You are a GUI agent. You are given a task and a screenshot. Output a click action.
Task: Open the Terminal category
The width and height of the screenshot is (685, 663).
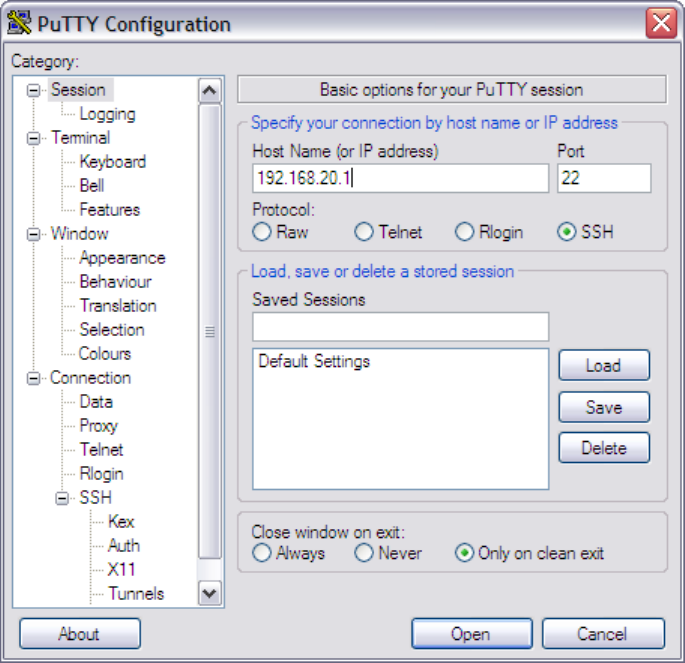coord(80,138)
